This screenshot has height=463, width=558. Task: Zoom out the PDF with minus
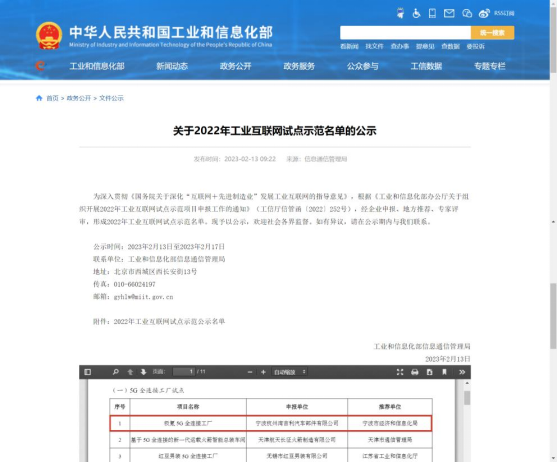[x=250, y=372]
